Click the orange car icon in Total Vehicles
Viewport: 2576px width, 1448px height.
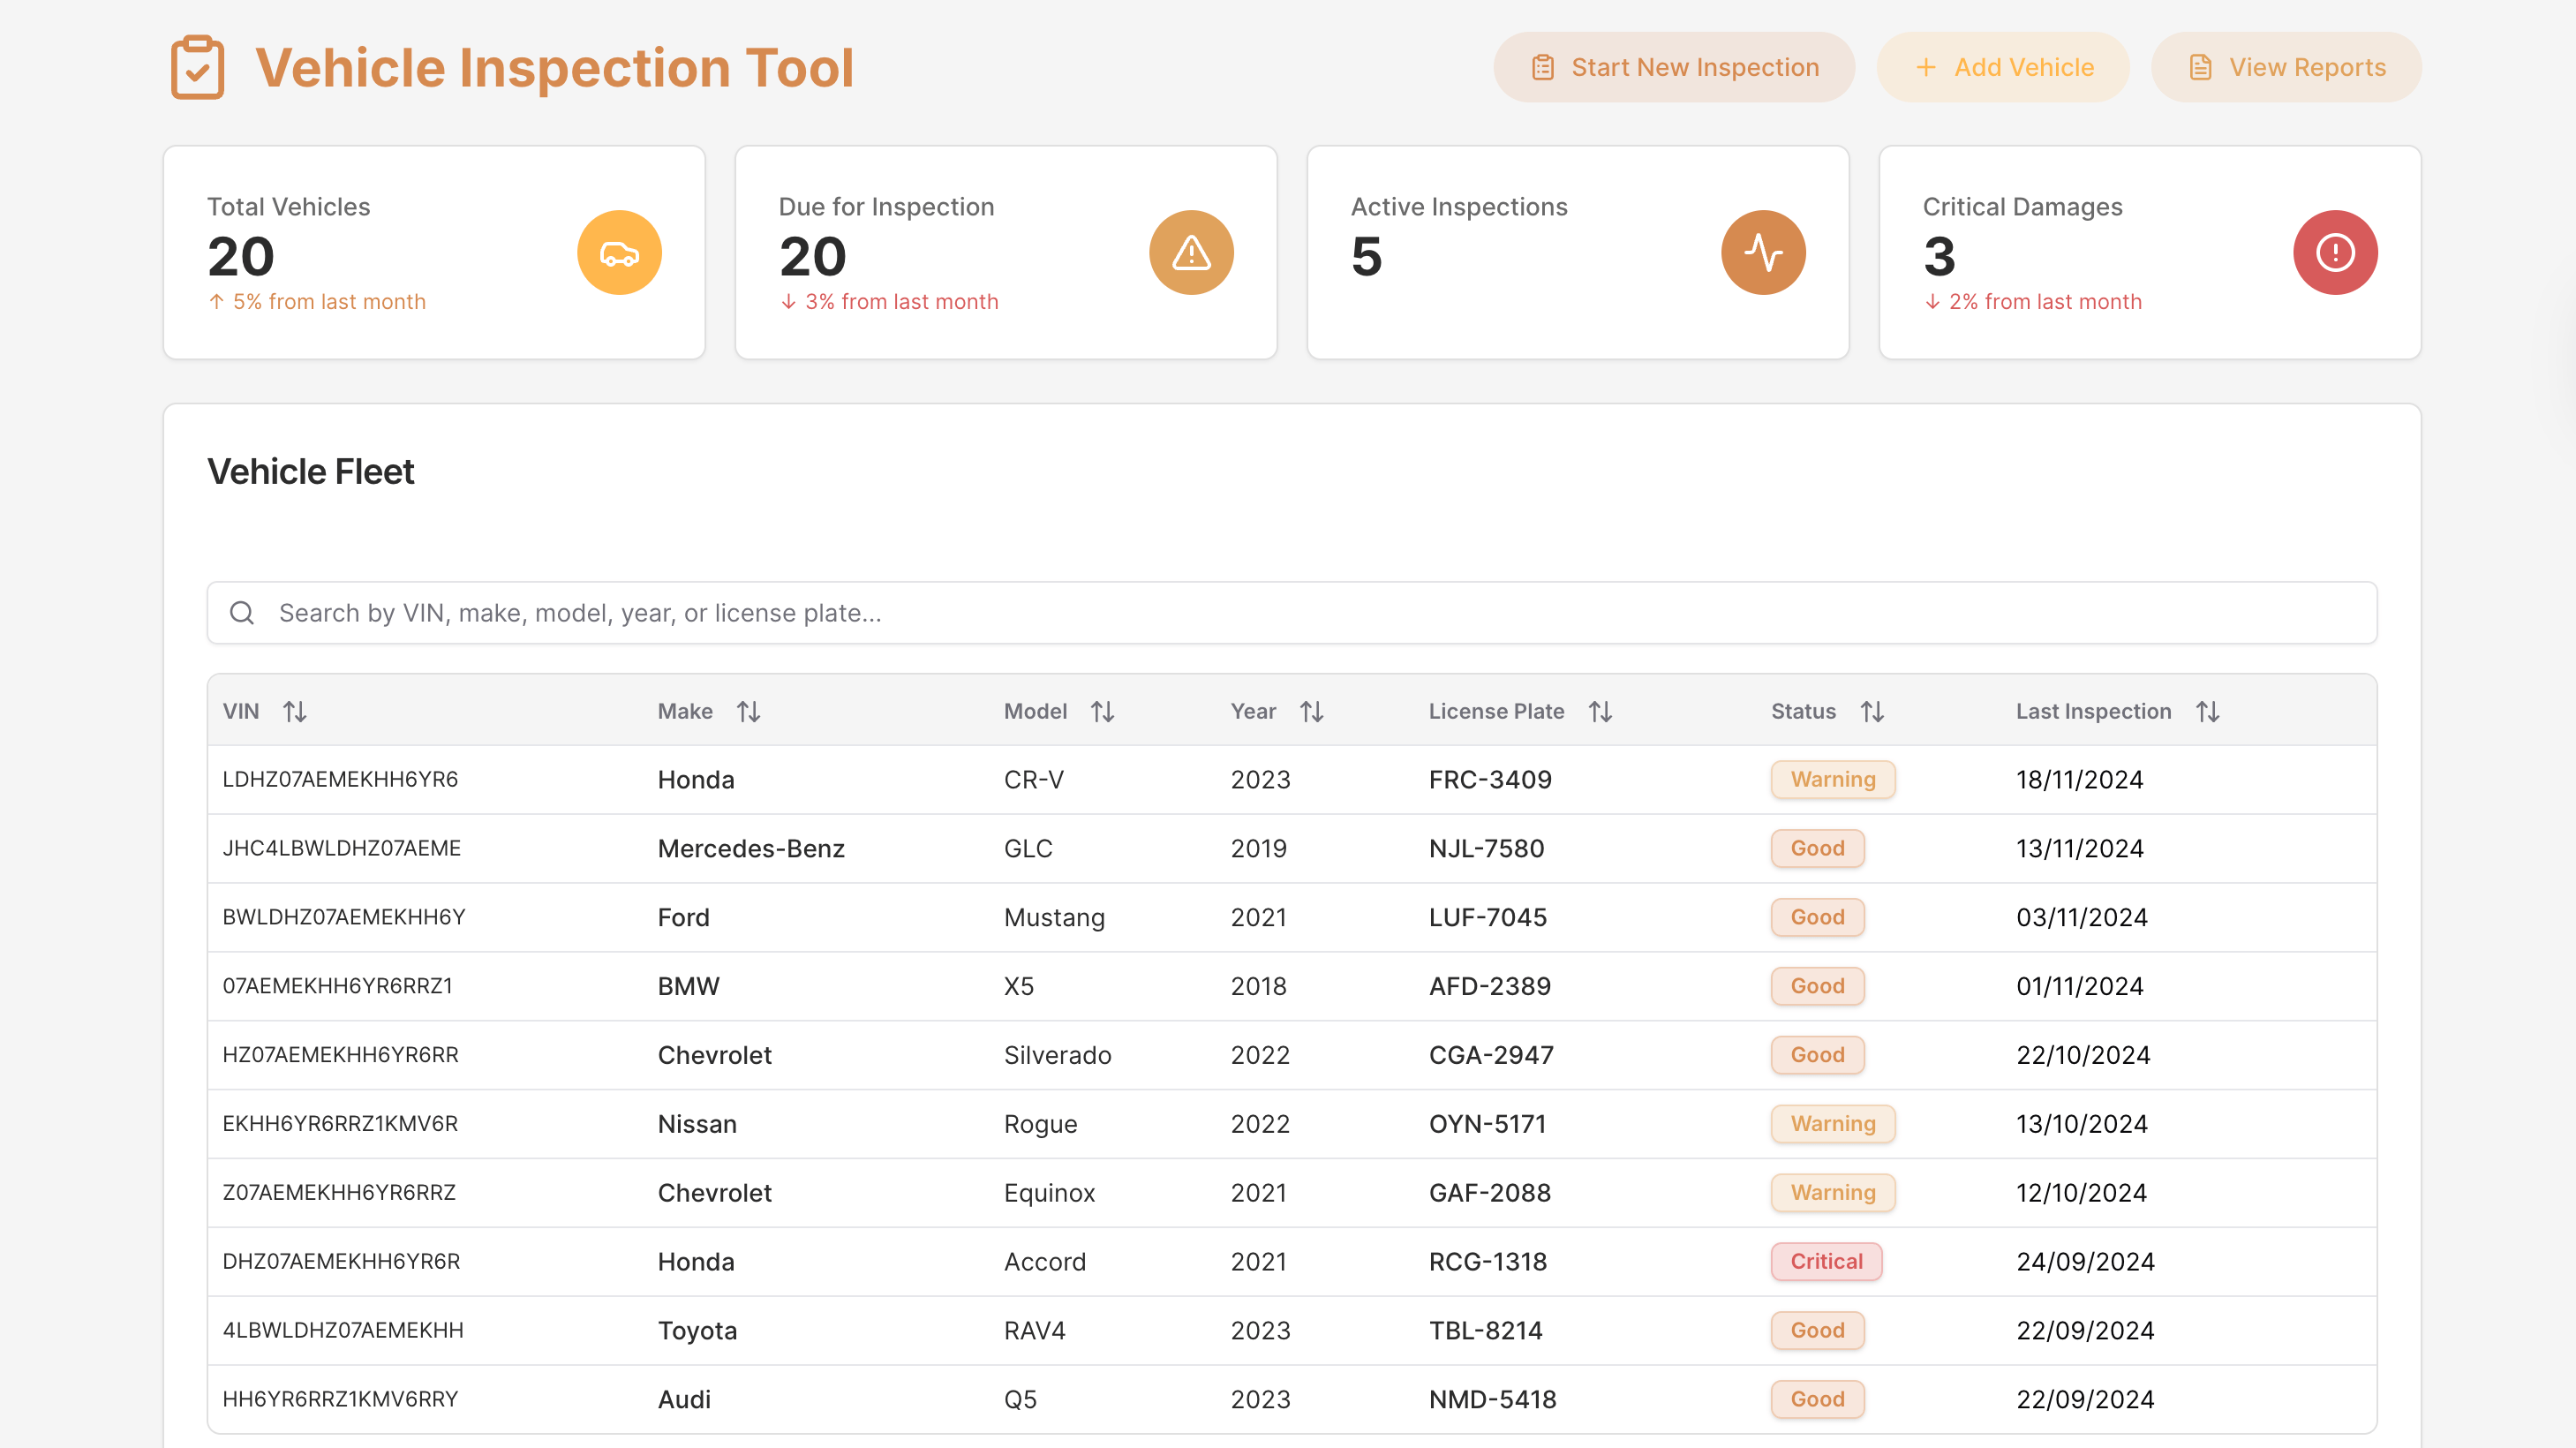pos(619,253)
